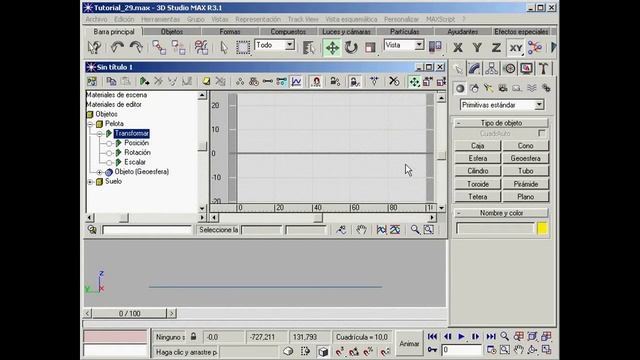Click the 0 / 100 time slider
This screenshot has width=640, height=360.
tap(129, 313)
